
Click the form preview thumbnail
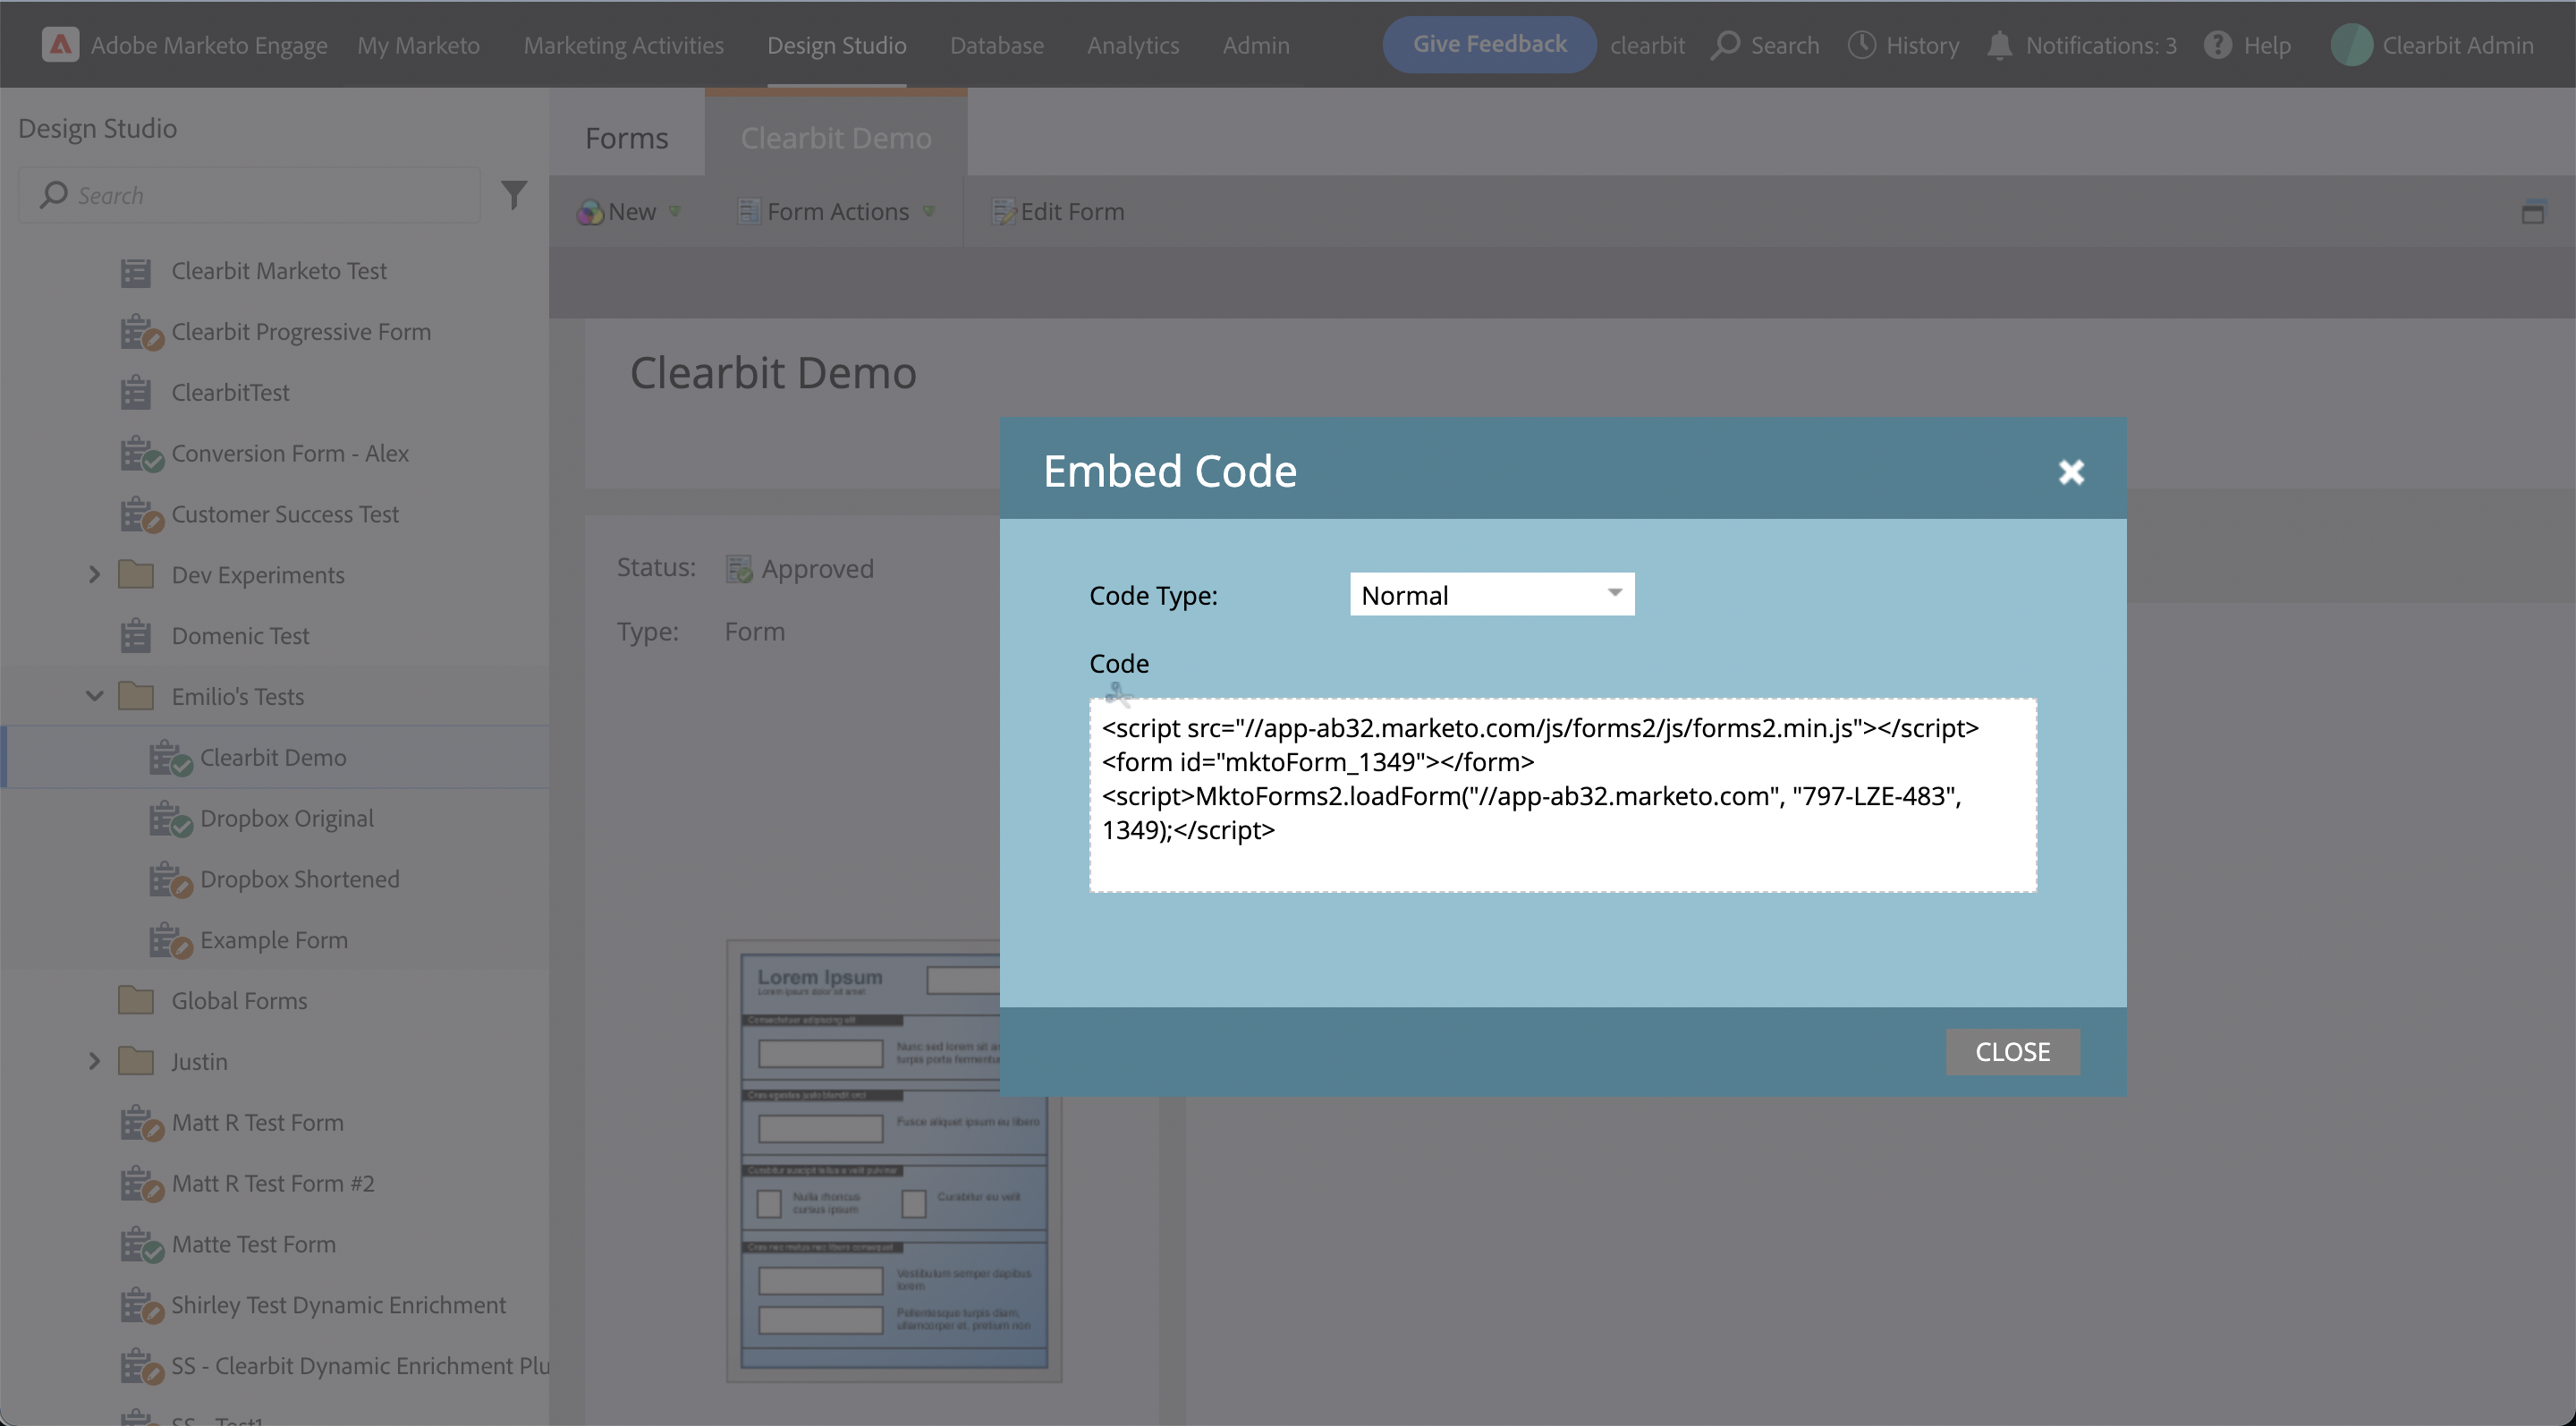893,1160
